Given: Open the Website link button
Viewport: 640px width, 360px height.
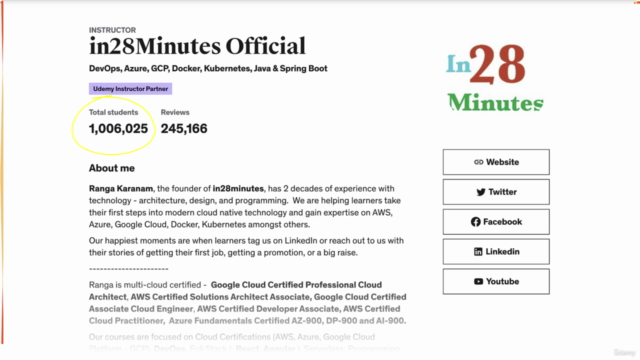Looking at the screenshot, I should [x=496, y=162].
